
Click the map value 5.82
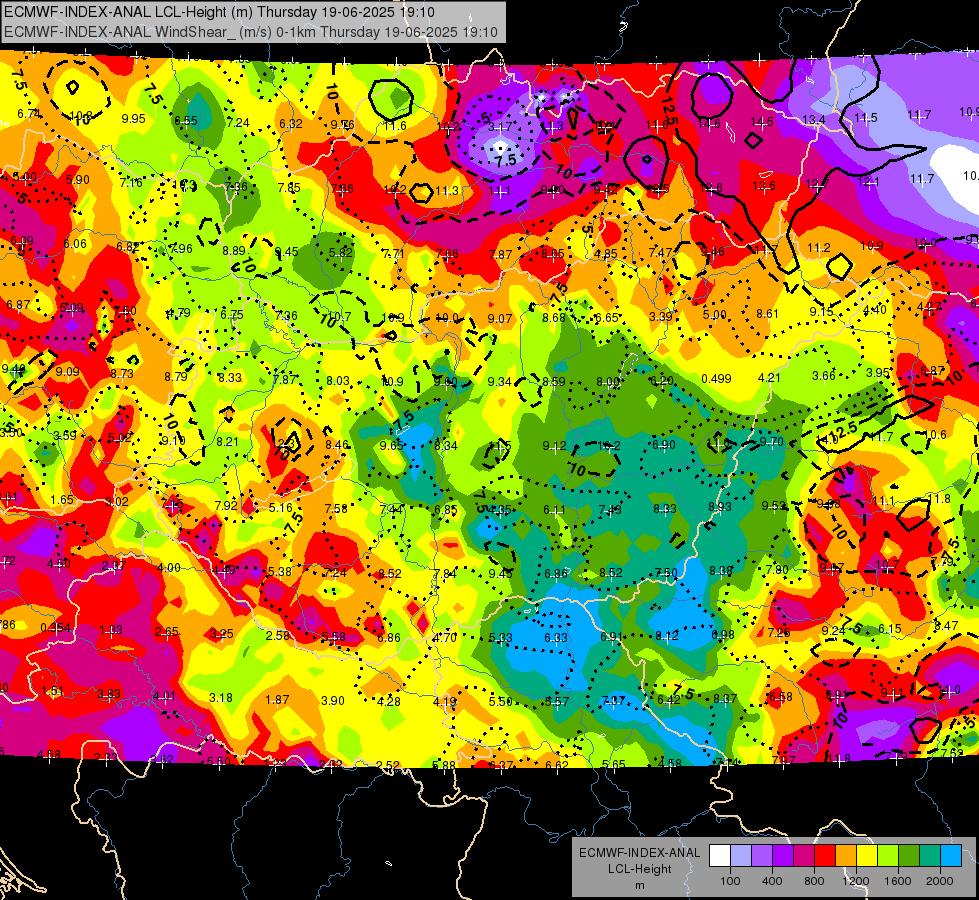[341, 253]
